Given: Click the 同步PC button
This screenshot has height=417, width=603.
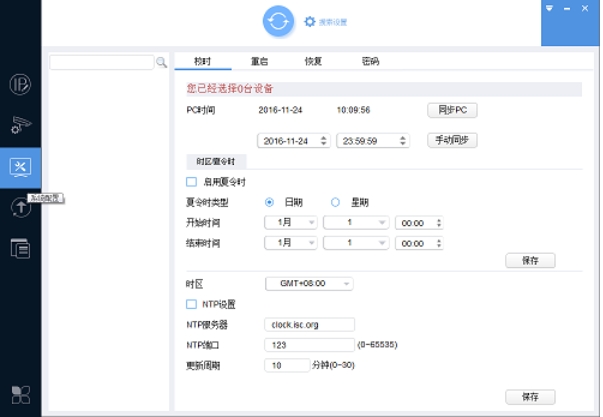Looking at the screenshot, I should click(x=452, y=110).
